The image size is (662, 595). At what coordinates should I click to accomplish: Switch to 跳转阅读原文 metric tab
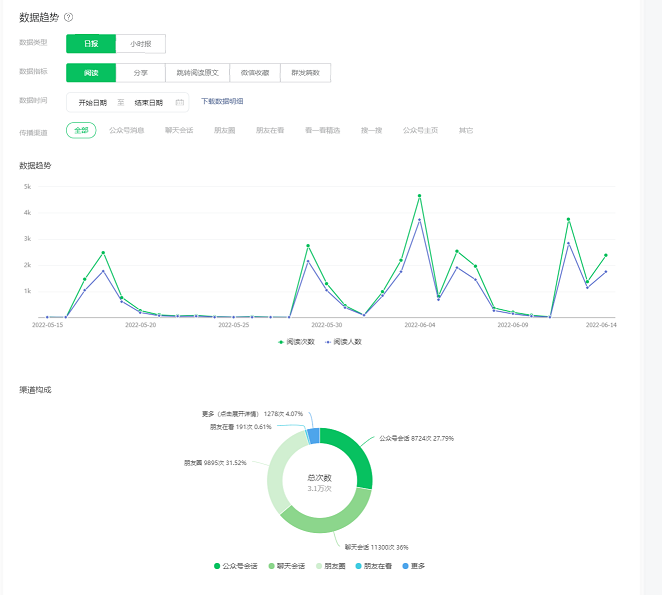196,73
